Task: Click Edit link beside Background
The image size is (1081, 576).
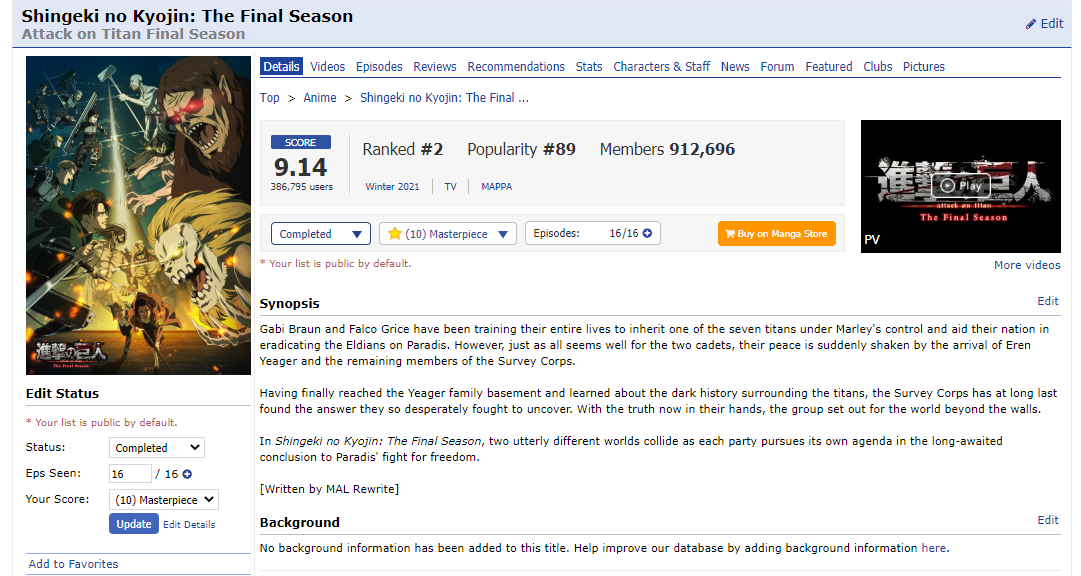Action: pyautogui.click(x=1048, y=520)
